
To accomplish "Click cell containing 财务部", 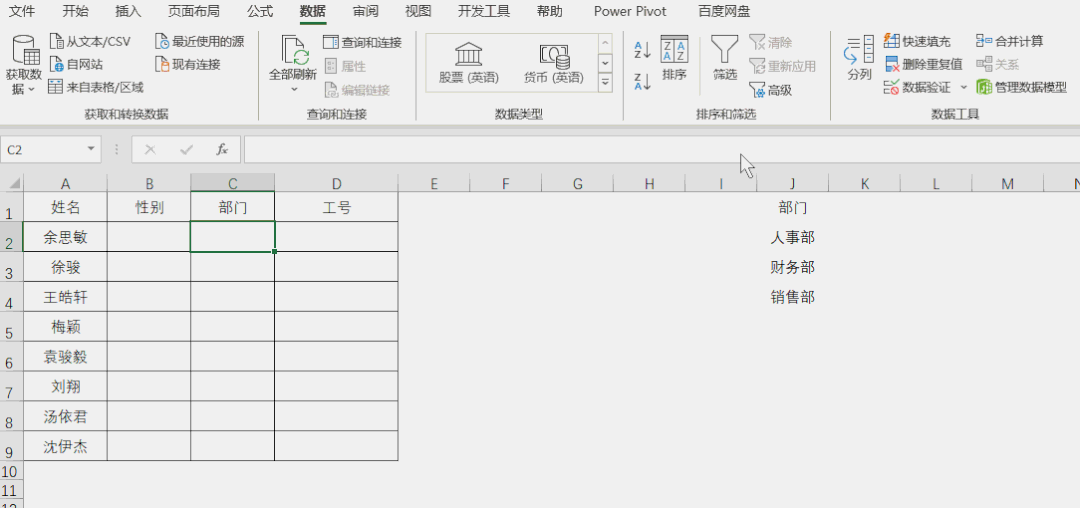I will pyautogui.click(x=793, y=267).
